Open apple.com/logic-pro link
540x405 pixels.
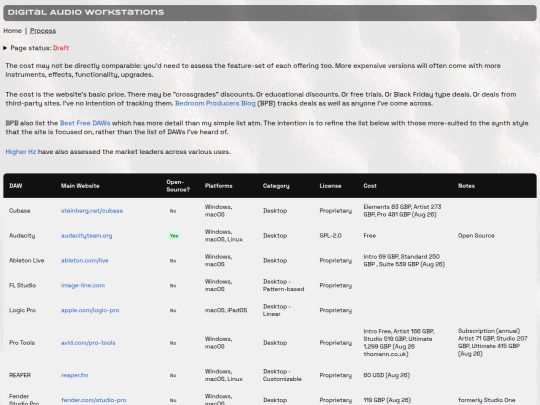pos(90,310)
